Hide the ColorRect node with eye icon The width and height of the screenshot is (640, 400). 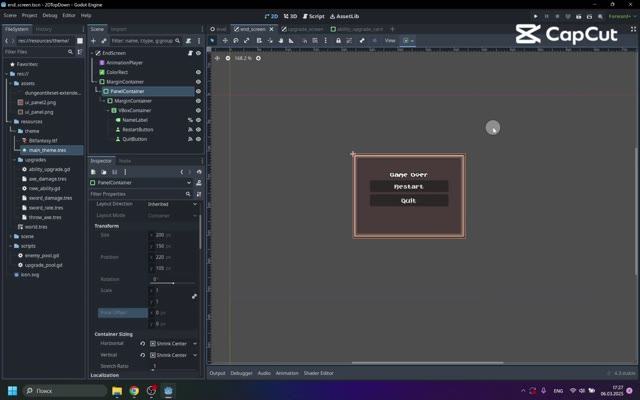198,72
